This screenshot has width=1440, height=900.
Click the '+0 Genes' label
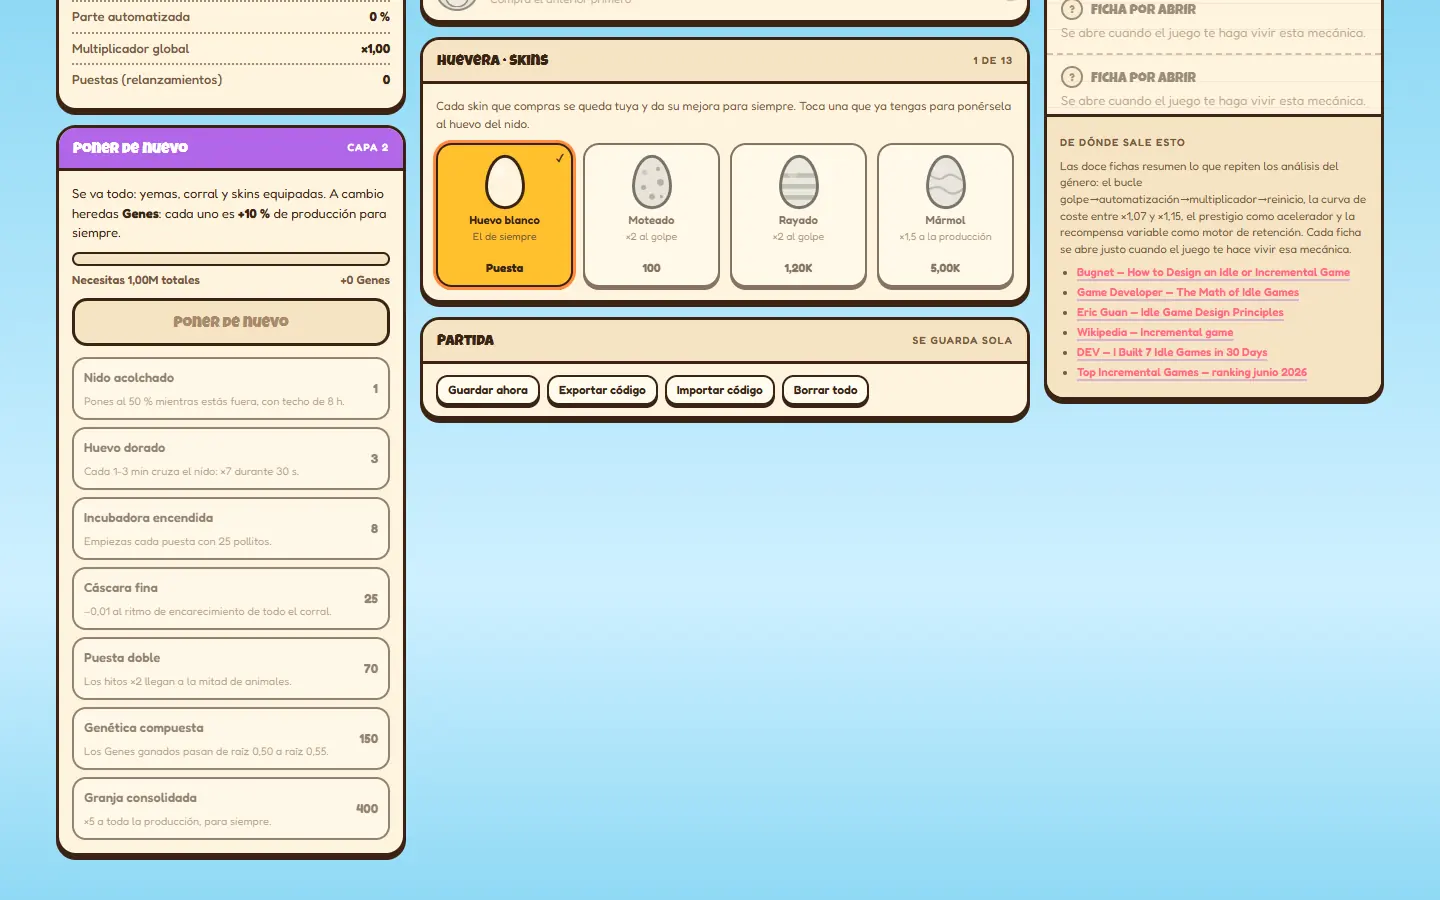tap(365, 280)
